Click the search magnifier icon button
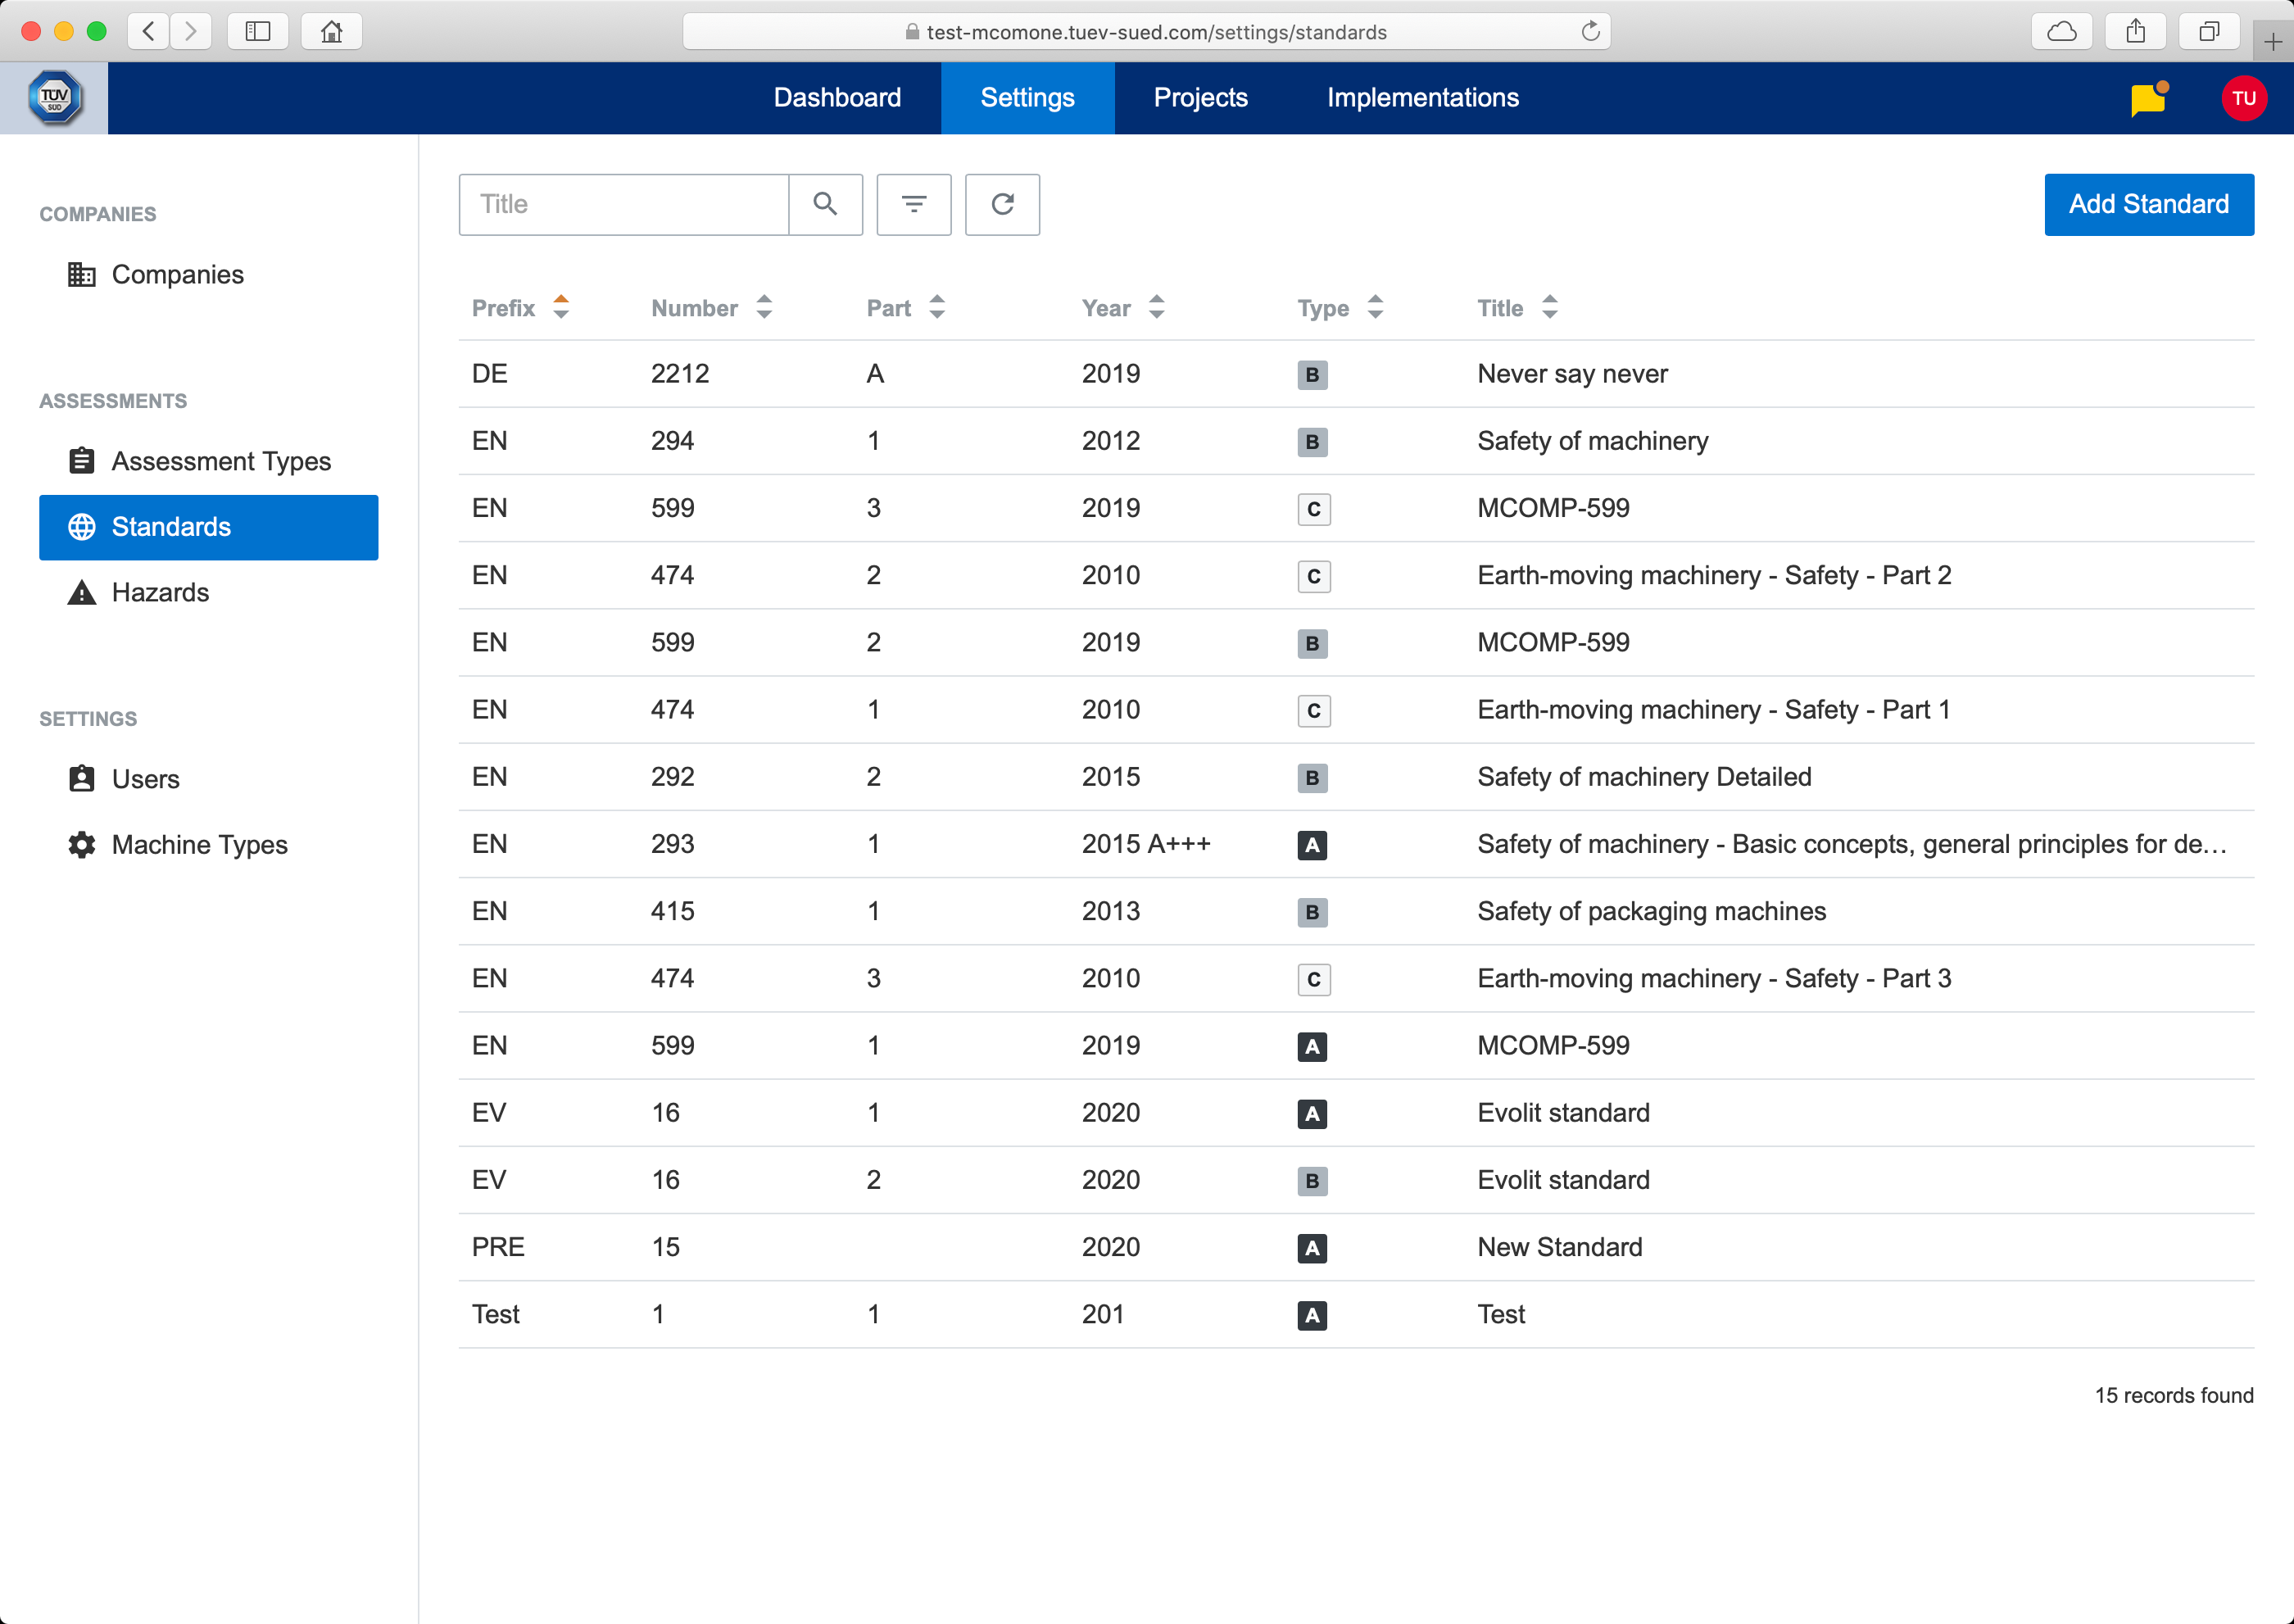2294x1624 pixels. (825, 204)
